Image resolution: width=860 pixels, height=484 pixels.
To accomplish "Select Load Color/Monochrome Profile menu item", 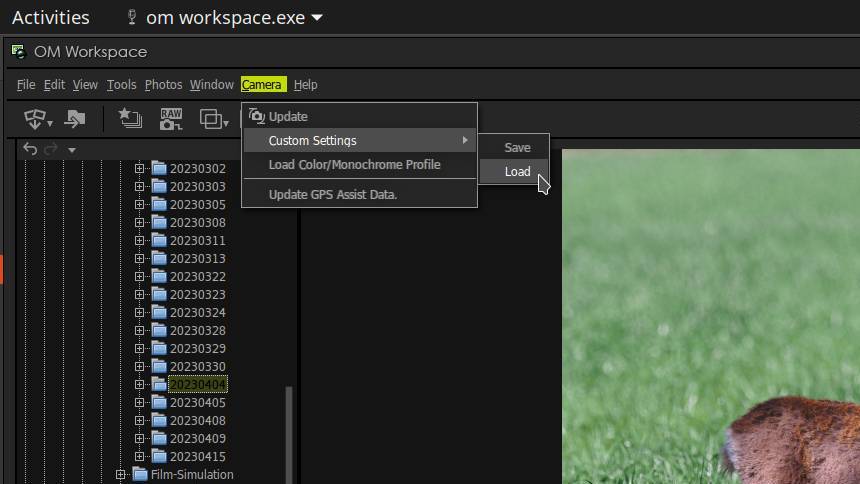I will 354,164.
